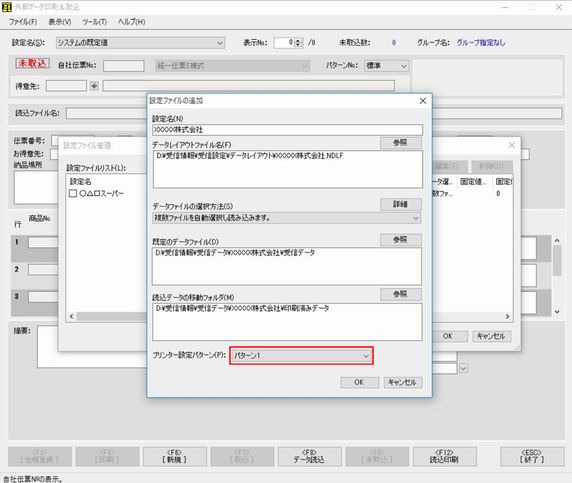
Task: Check the ○△□スーパー checkbox
Action: tap(73, 193)
